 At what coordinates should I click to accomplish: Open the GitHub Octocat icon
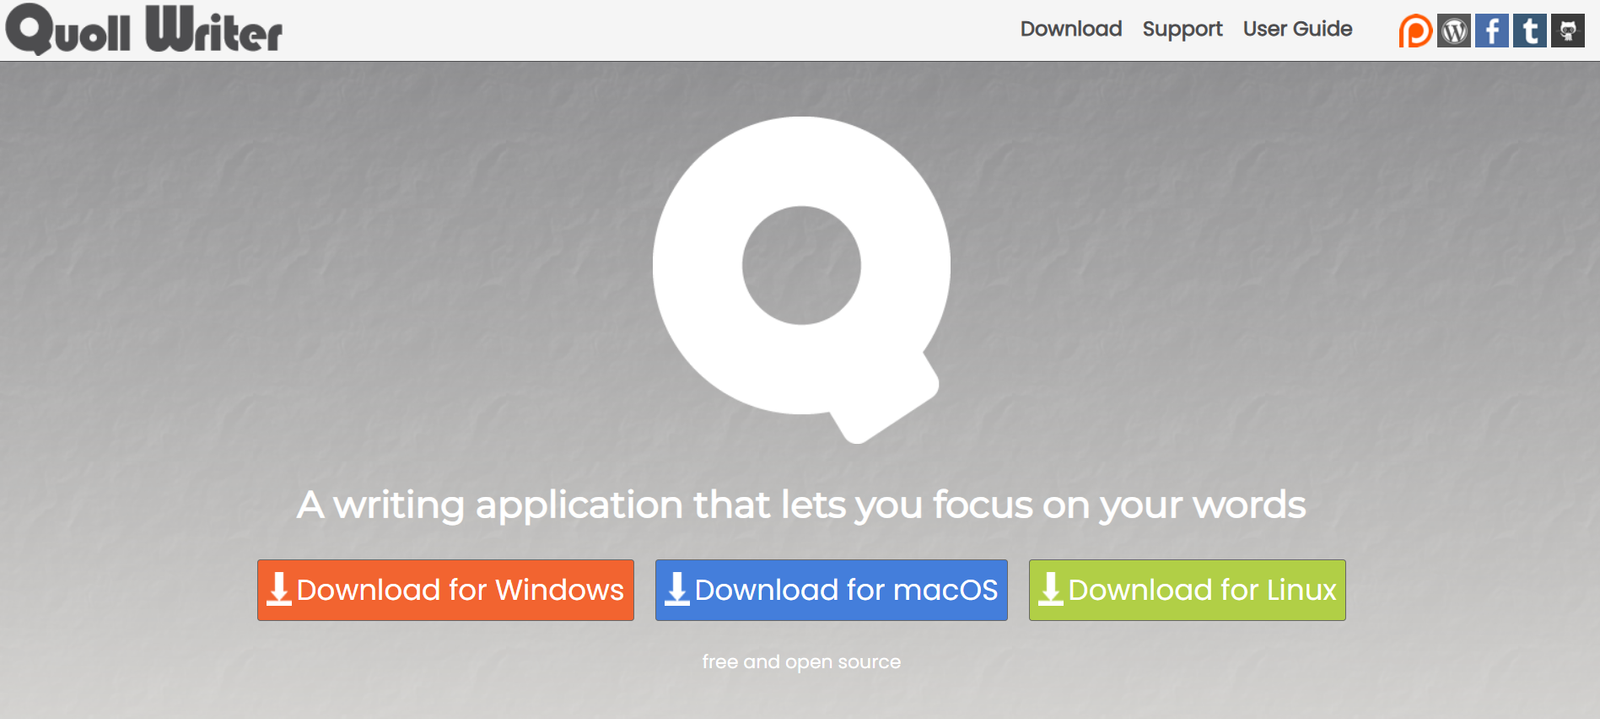click(x=1568, y=31)
